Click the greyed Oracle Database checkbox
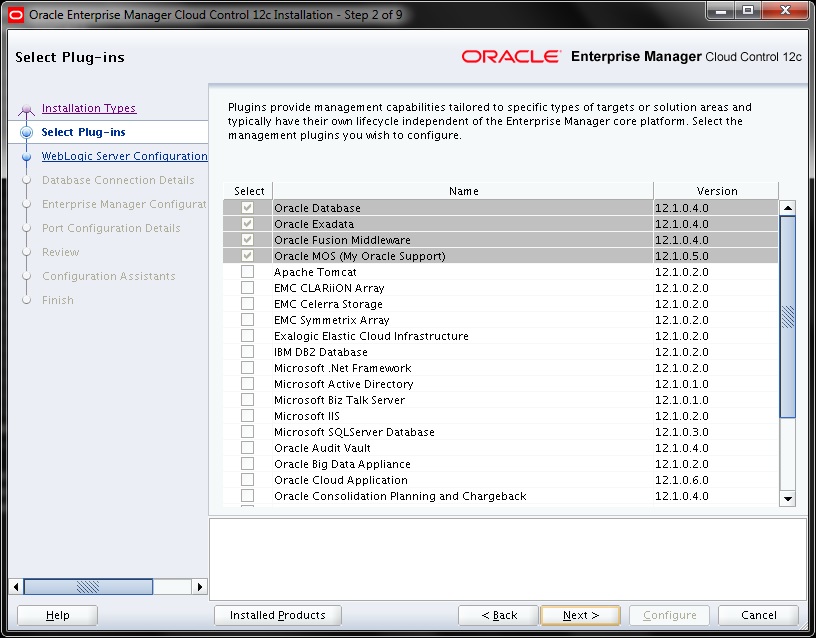The height and width of the screenshot is (638, 819). [x=248, y=208]
